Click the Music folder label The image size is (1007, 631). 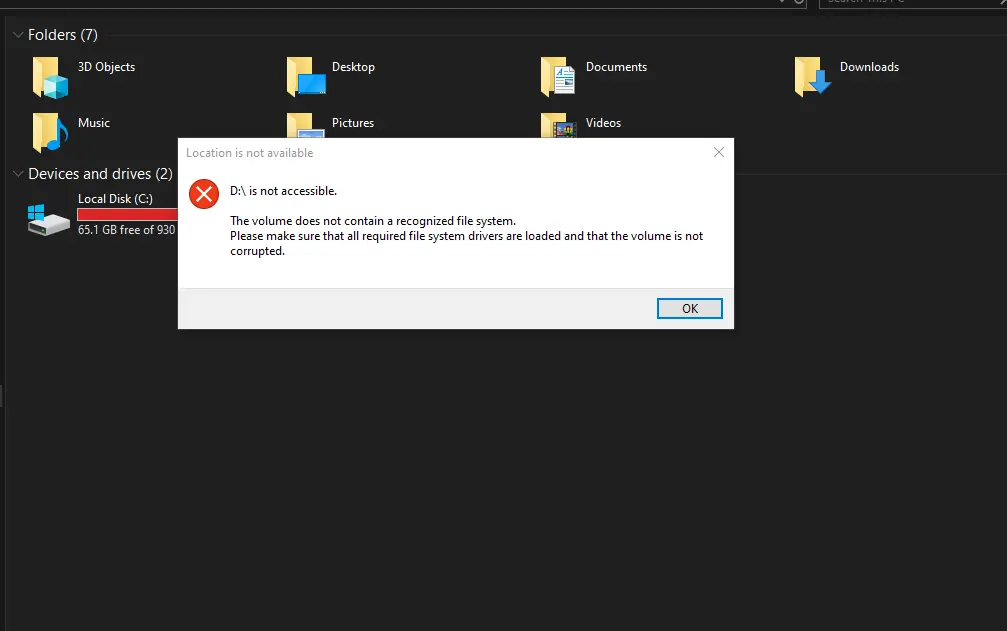94,123
